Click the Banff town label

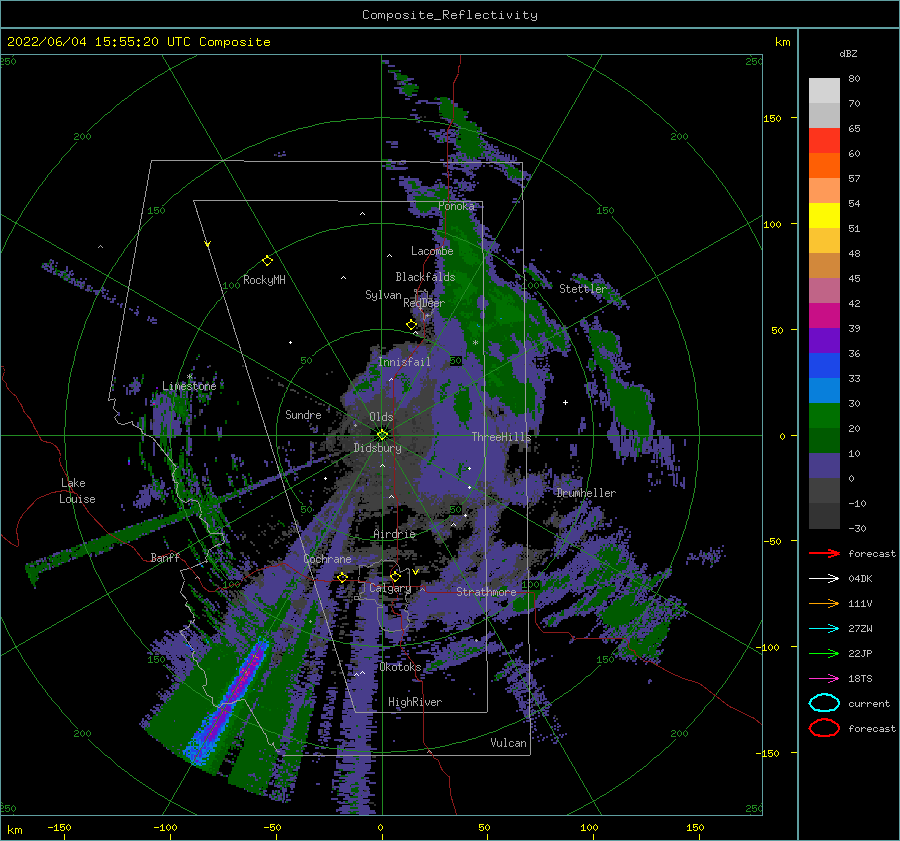tap(165, 558)
